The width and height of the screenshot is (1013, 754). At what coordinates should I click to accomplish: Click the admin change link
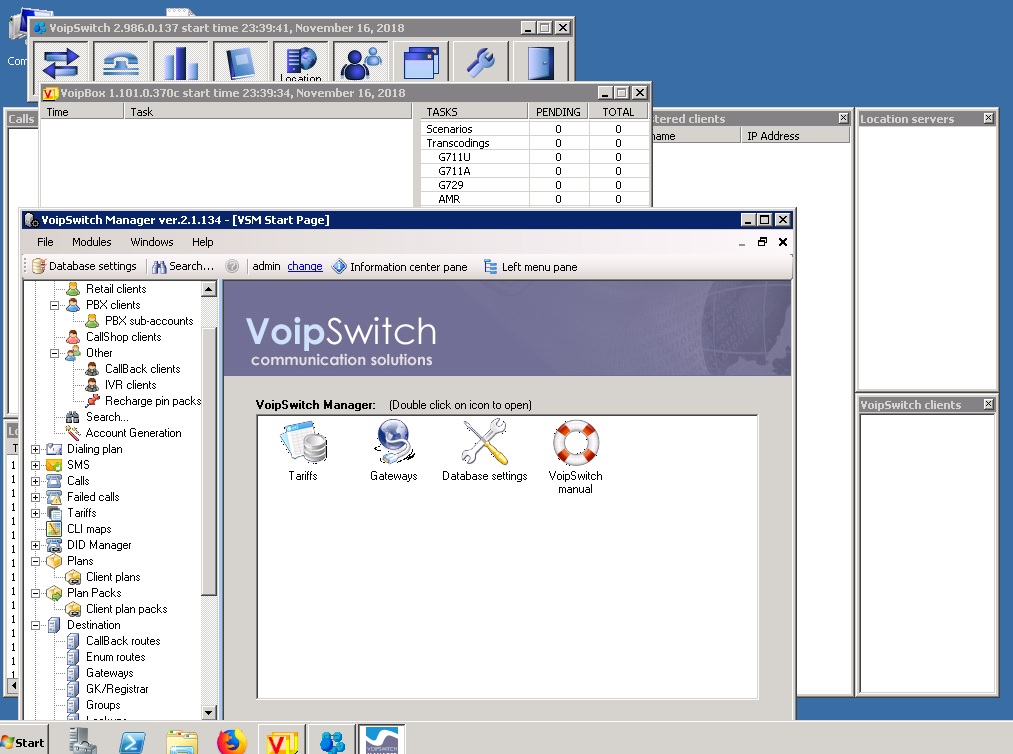point(305,266)
